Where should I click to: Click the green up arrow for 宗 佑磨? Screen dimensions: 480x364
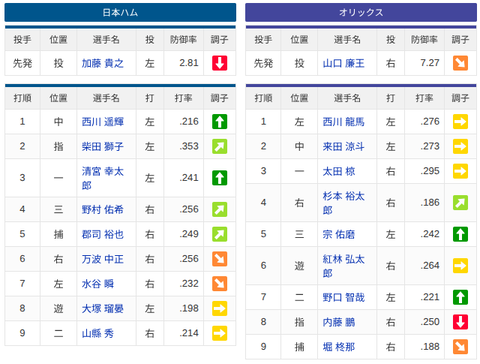coord(460,234)
